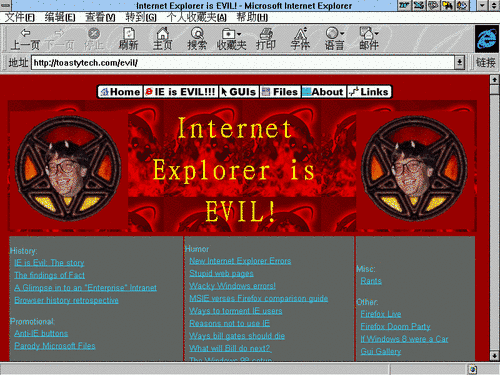
Task: Click the scrollbar down arrow
Action: click(494, 356)
